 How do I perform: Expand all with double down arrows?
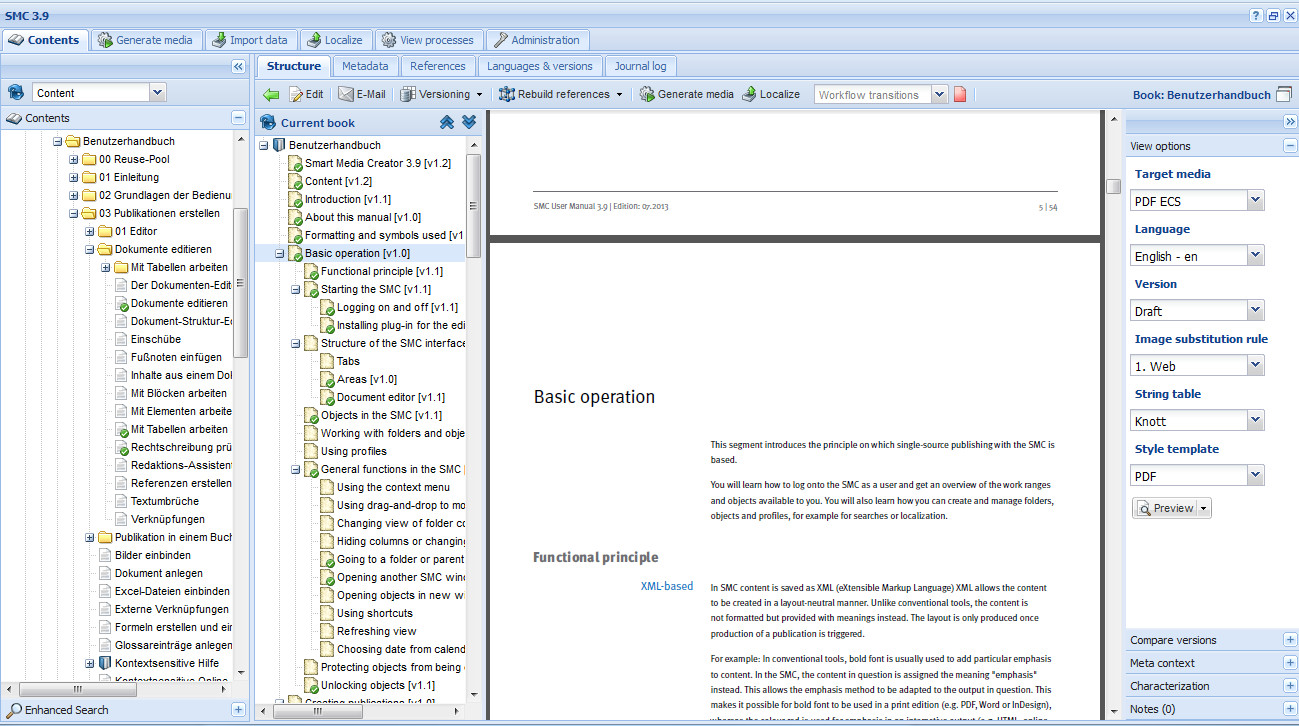pyautogui.click(x=469, y=123)
